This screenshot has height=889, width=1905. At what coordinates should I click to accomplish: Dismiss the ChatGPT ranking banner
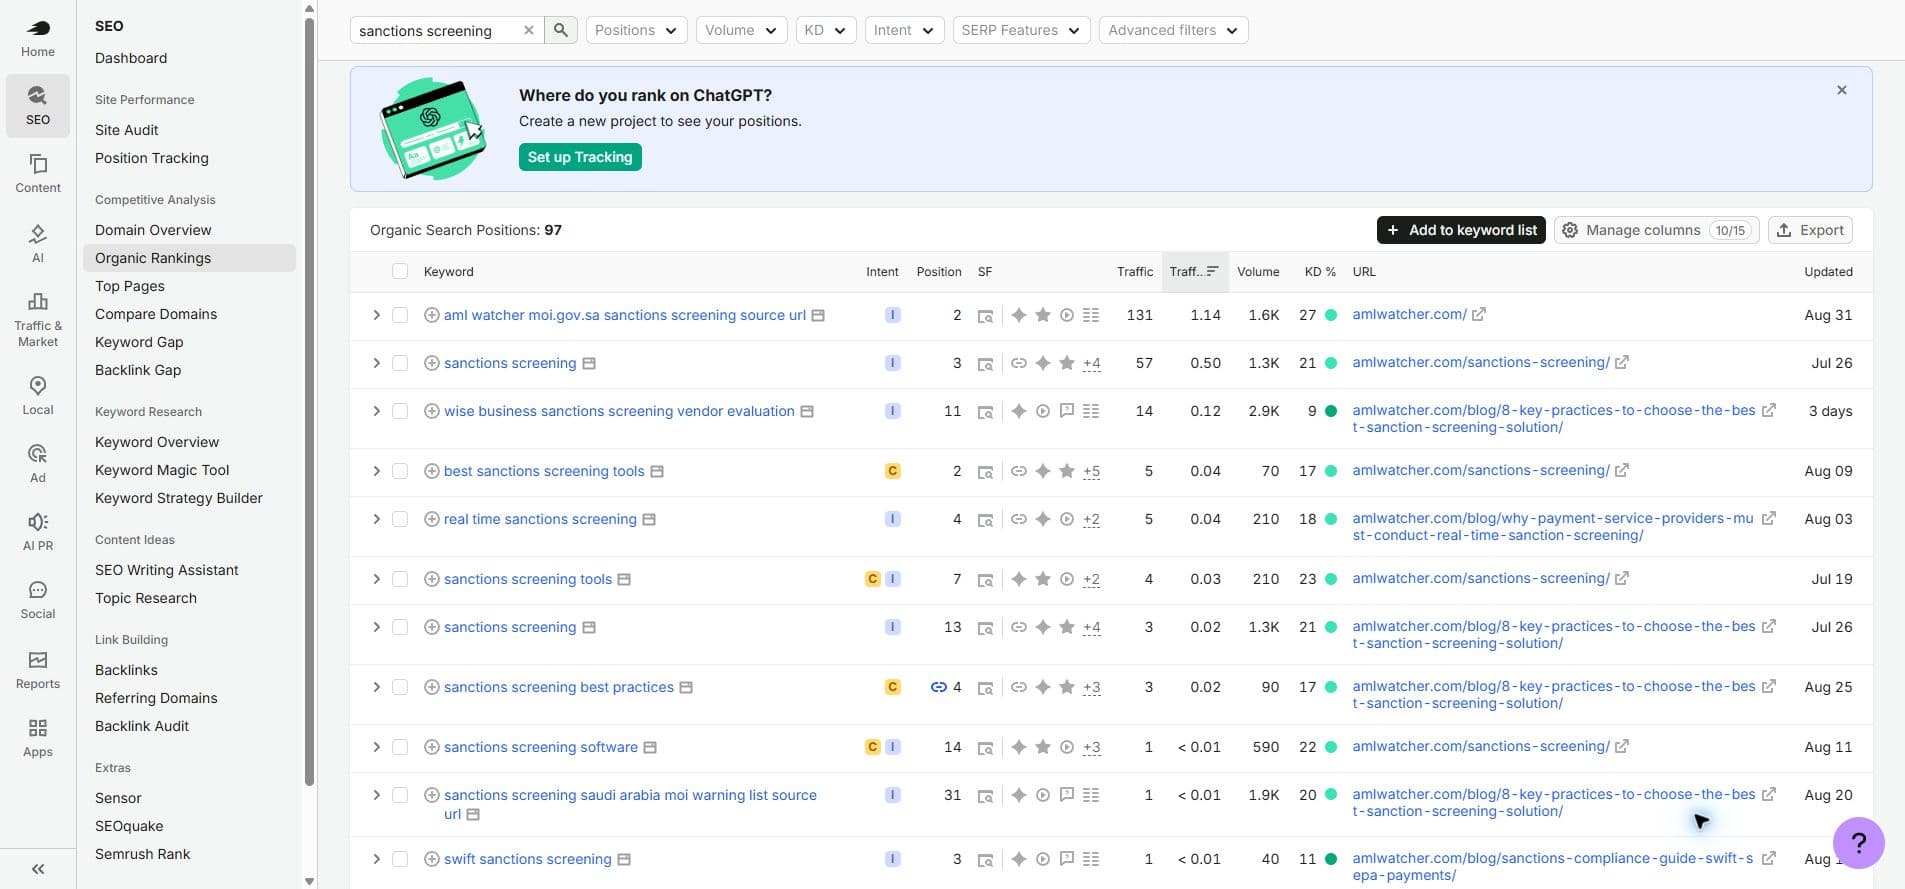pos(1842,90)
